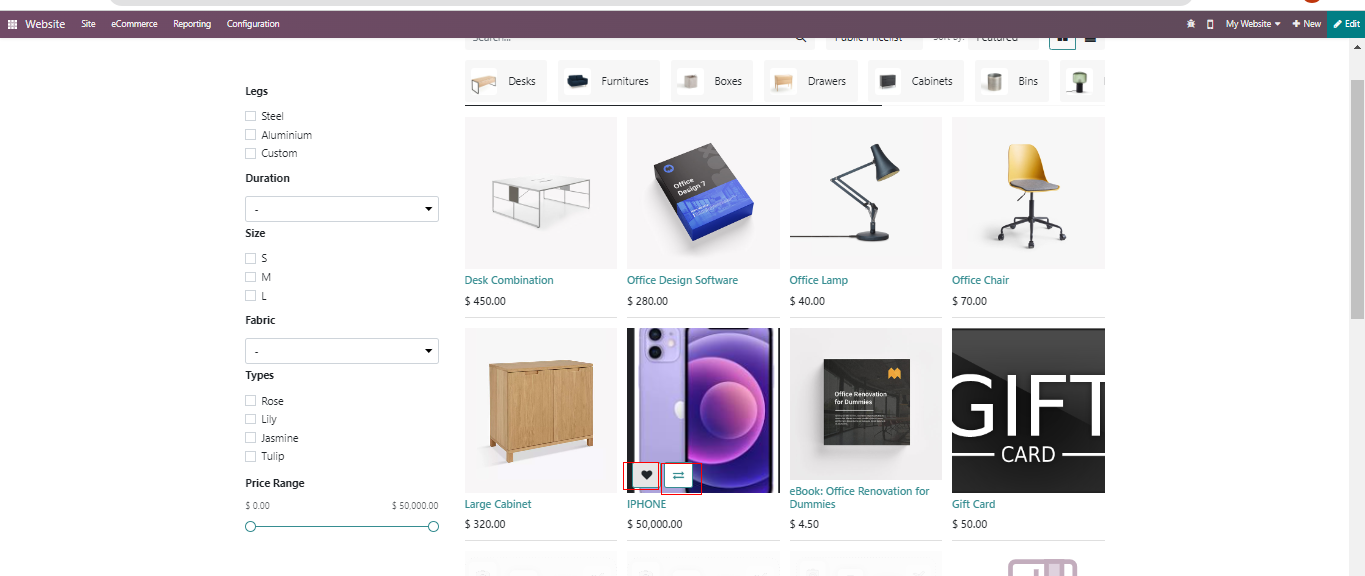
Task: Select the Cabinets category
Action: 916,81
